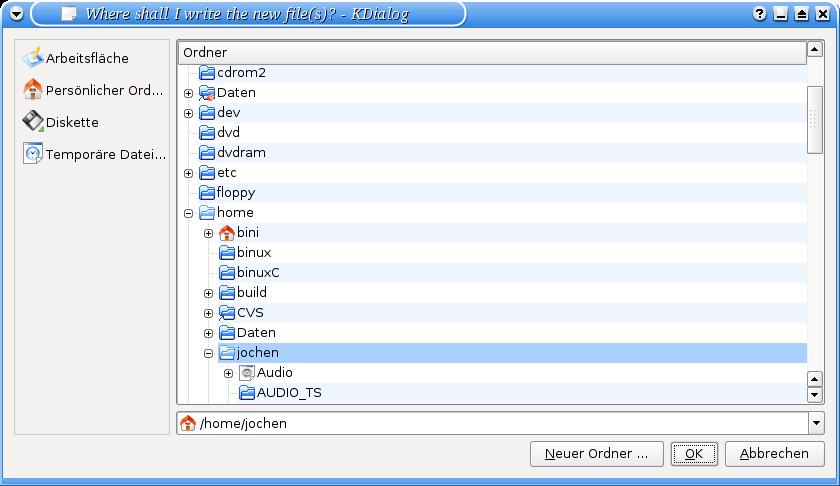Click the title bar help question-mark

(x=759, y=14)
